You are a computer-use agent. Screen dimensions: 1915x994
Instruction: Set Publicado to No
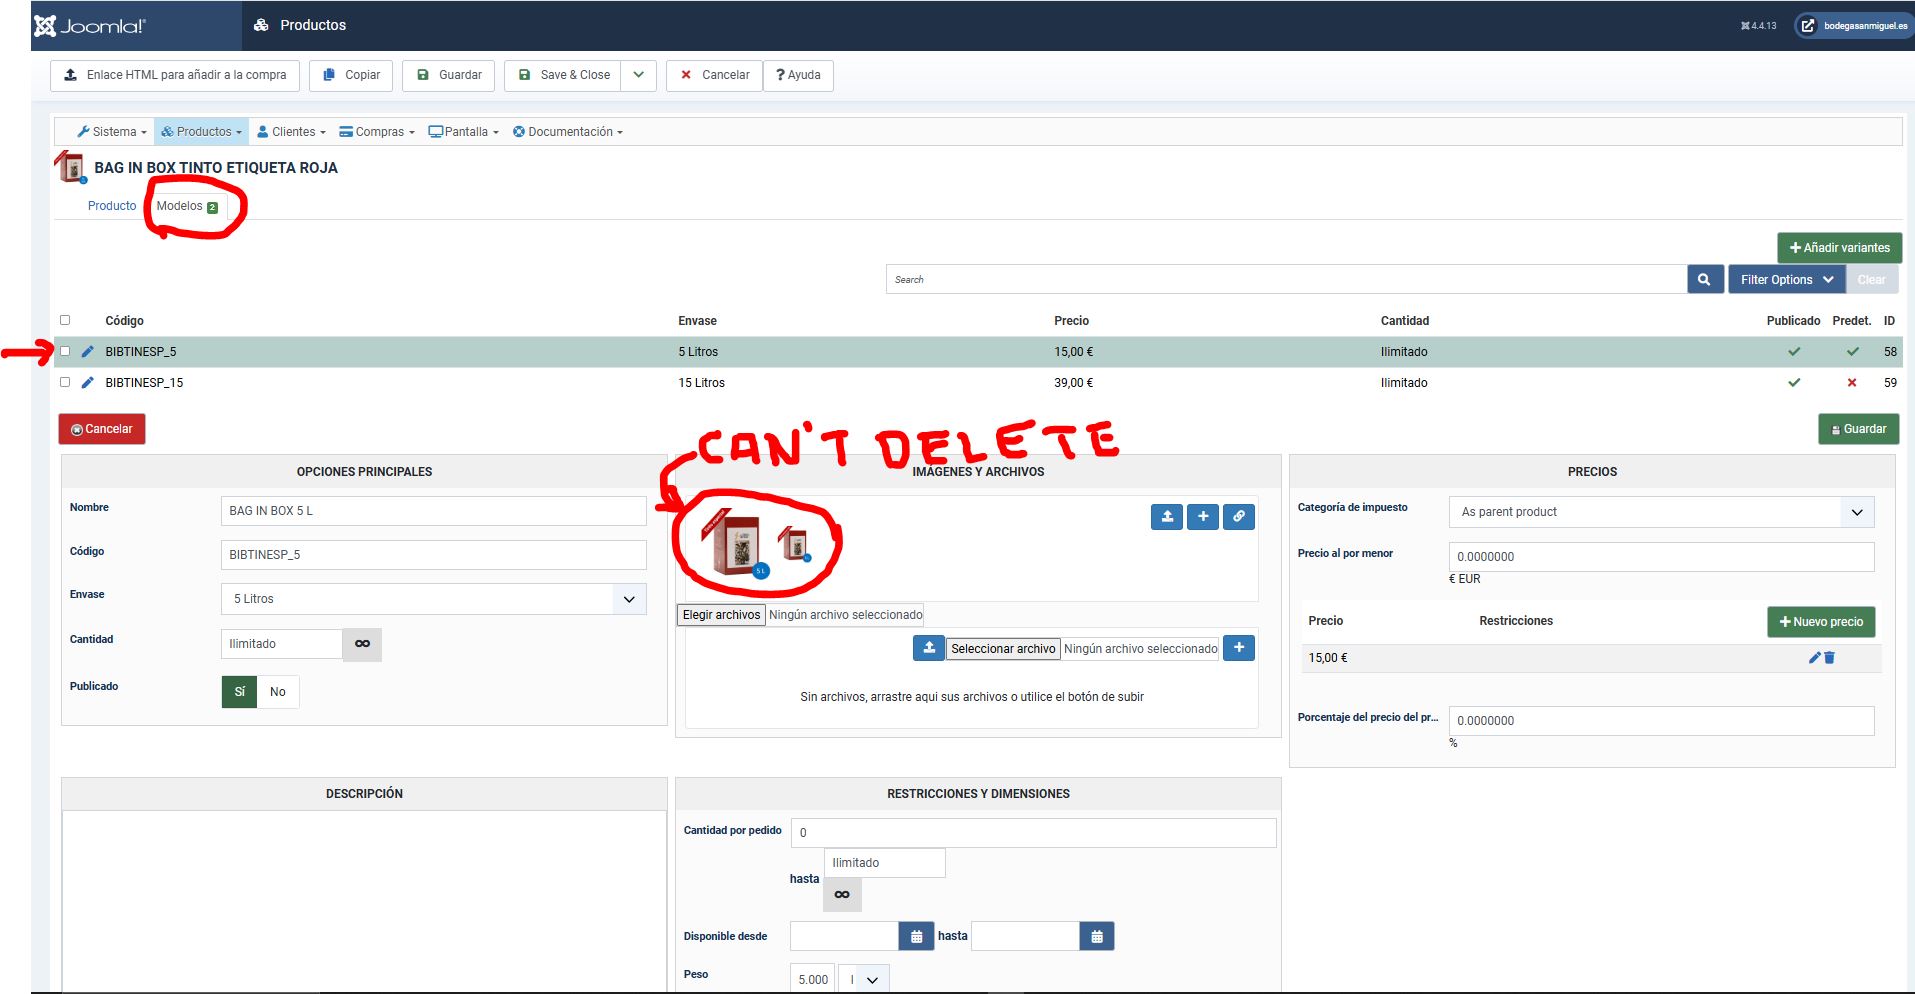click(278, 692)
